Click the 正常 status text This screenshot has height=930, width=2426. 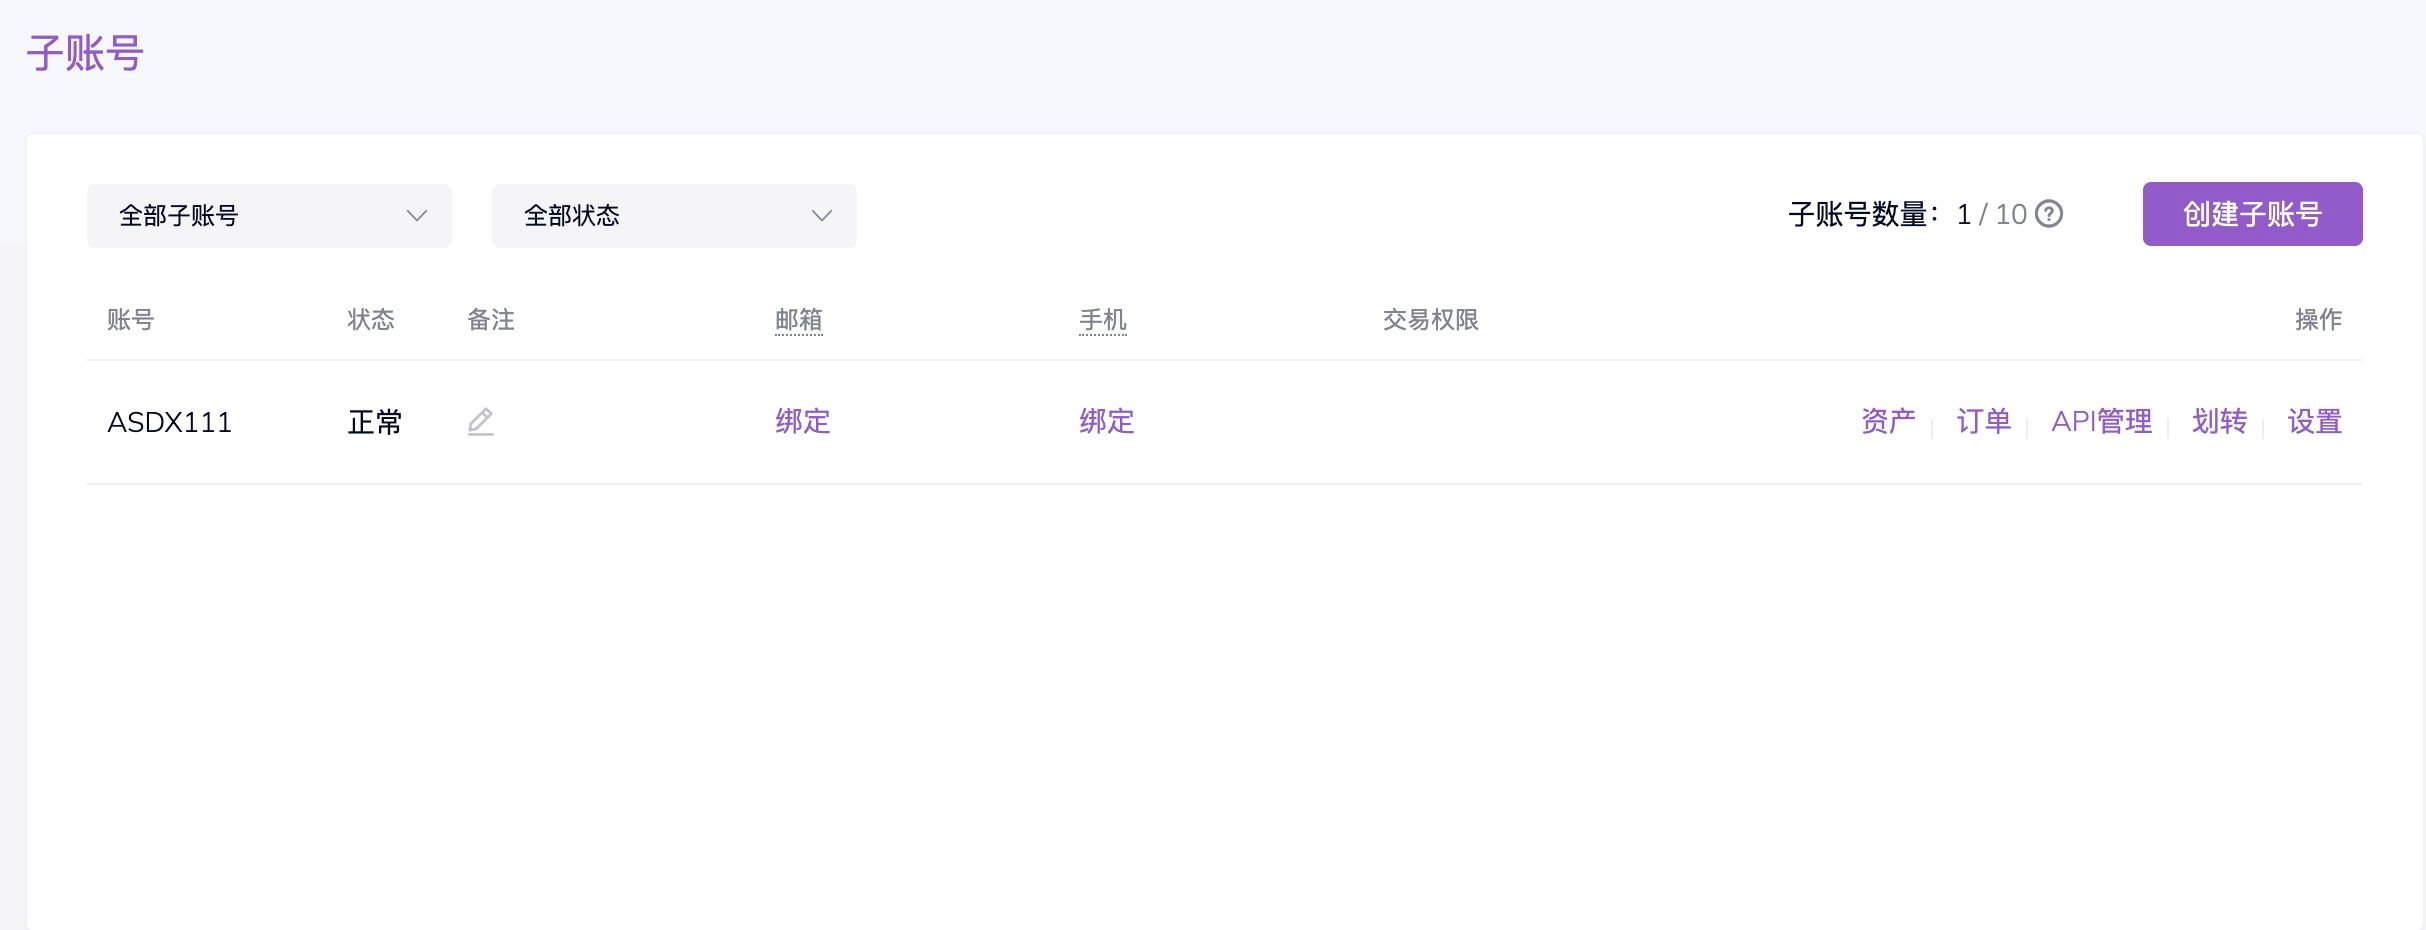(375, 423)
